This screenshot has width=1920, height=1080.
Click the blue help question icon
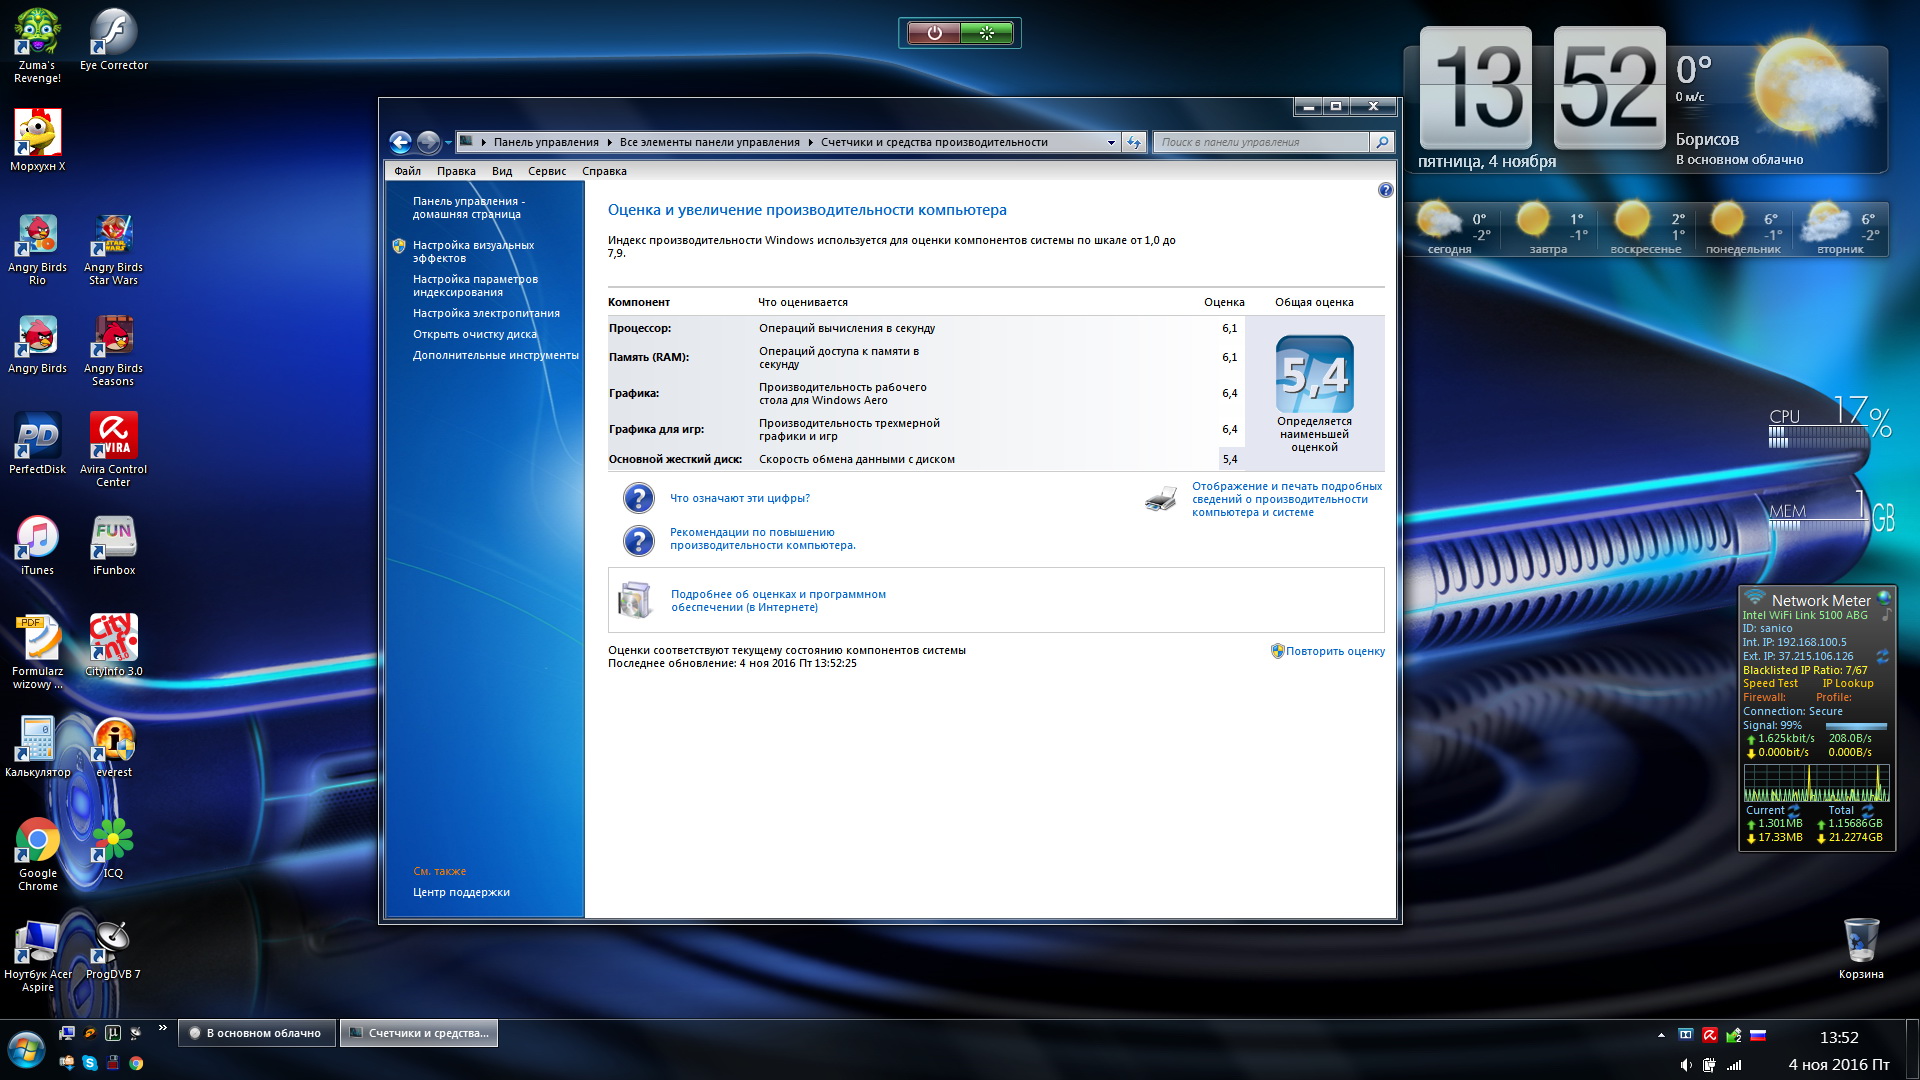[1385, 190]
